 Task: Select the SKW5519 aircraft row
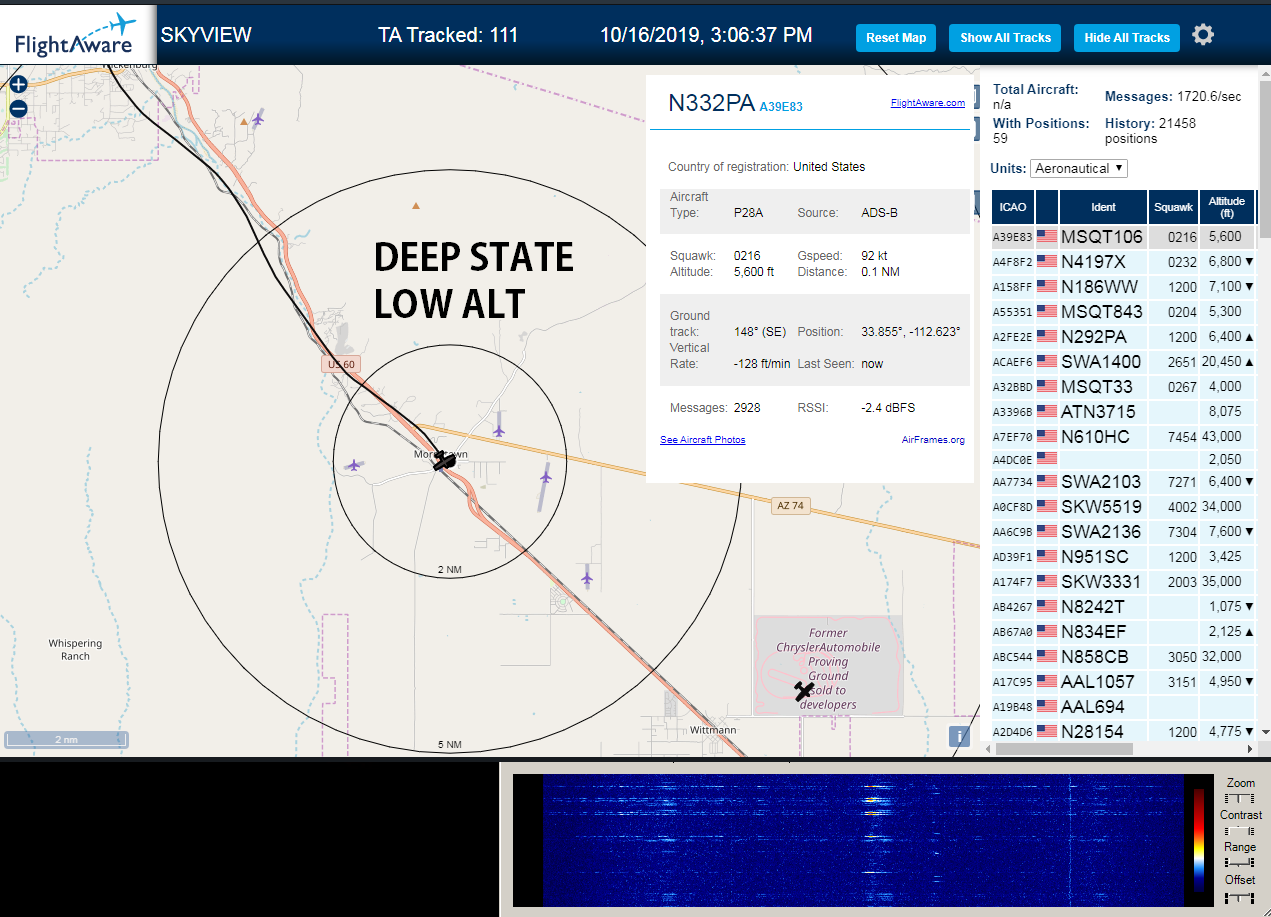(x=1123, y=507)
